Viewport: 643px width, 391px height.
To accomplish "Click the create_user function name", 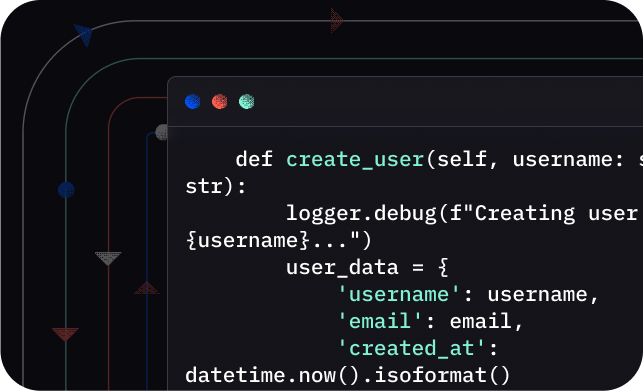I will (355, 160).
